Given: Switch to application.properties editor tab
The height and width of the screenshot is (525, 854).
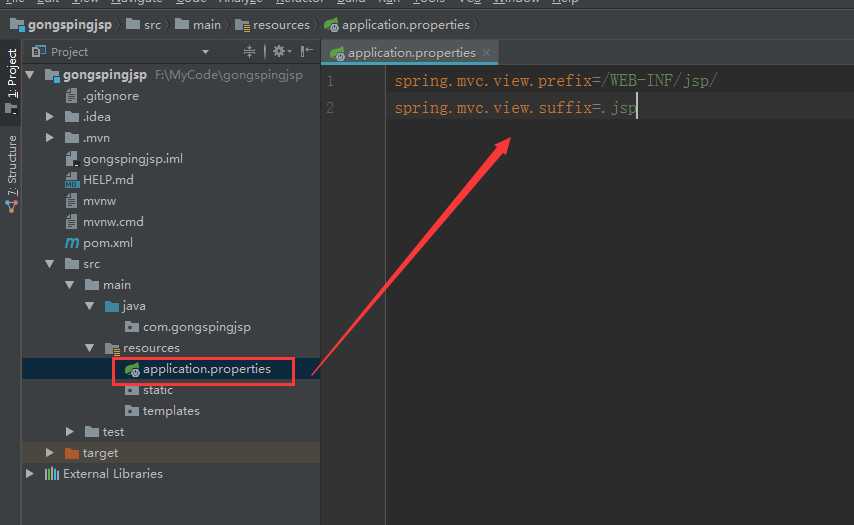Looking at the screenshot, I should pos(409,53).
